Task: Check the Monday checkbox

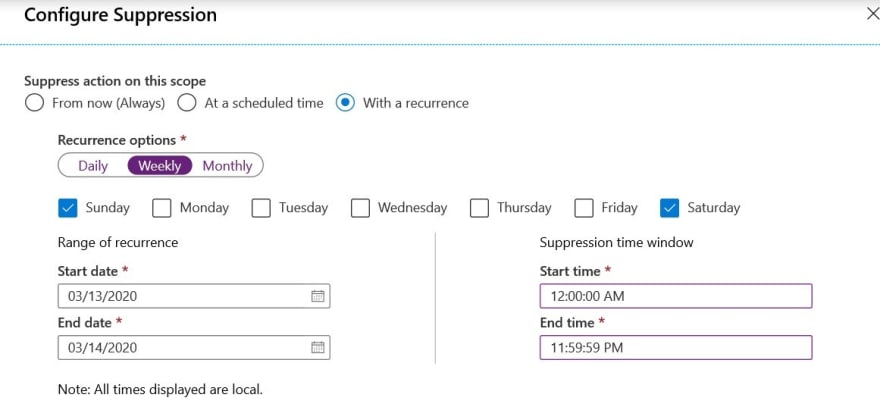Action: 162,208
